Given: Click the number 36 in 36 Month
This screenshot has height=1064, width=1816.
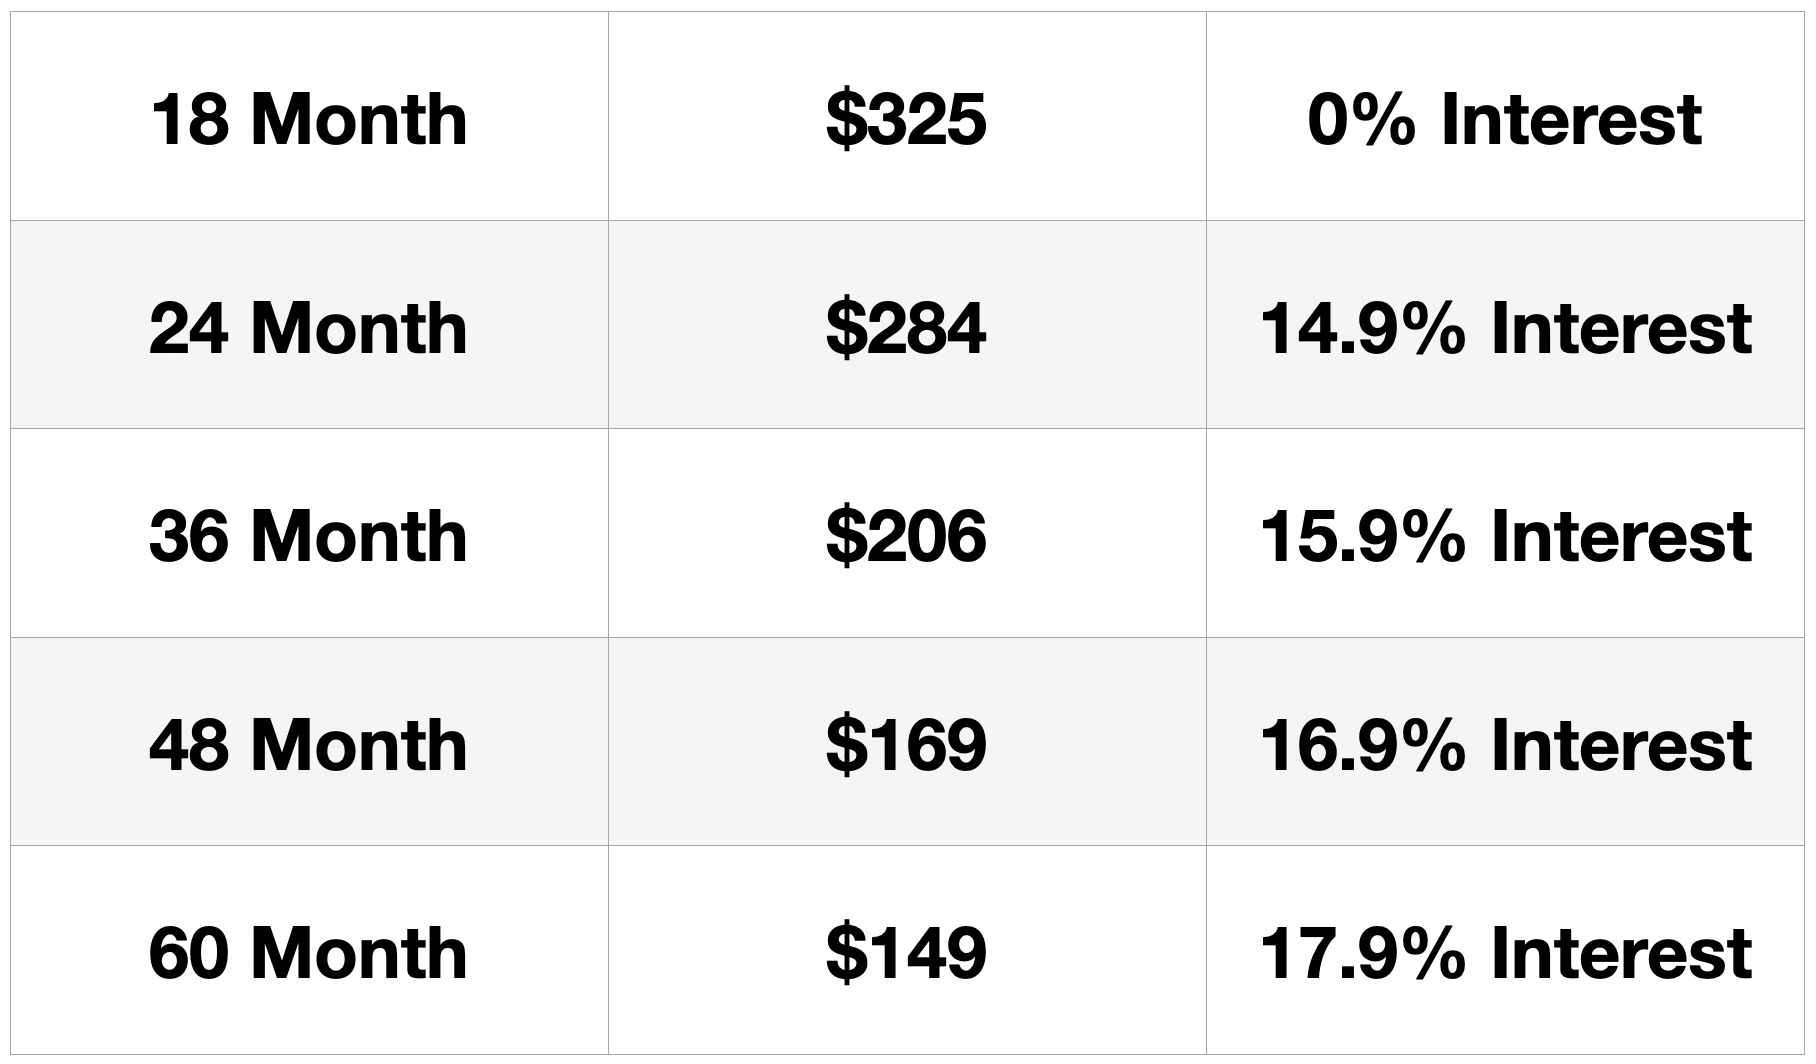Looking at the screenshot, I should click(190, 535).
